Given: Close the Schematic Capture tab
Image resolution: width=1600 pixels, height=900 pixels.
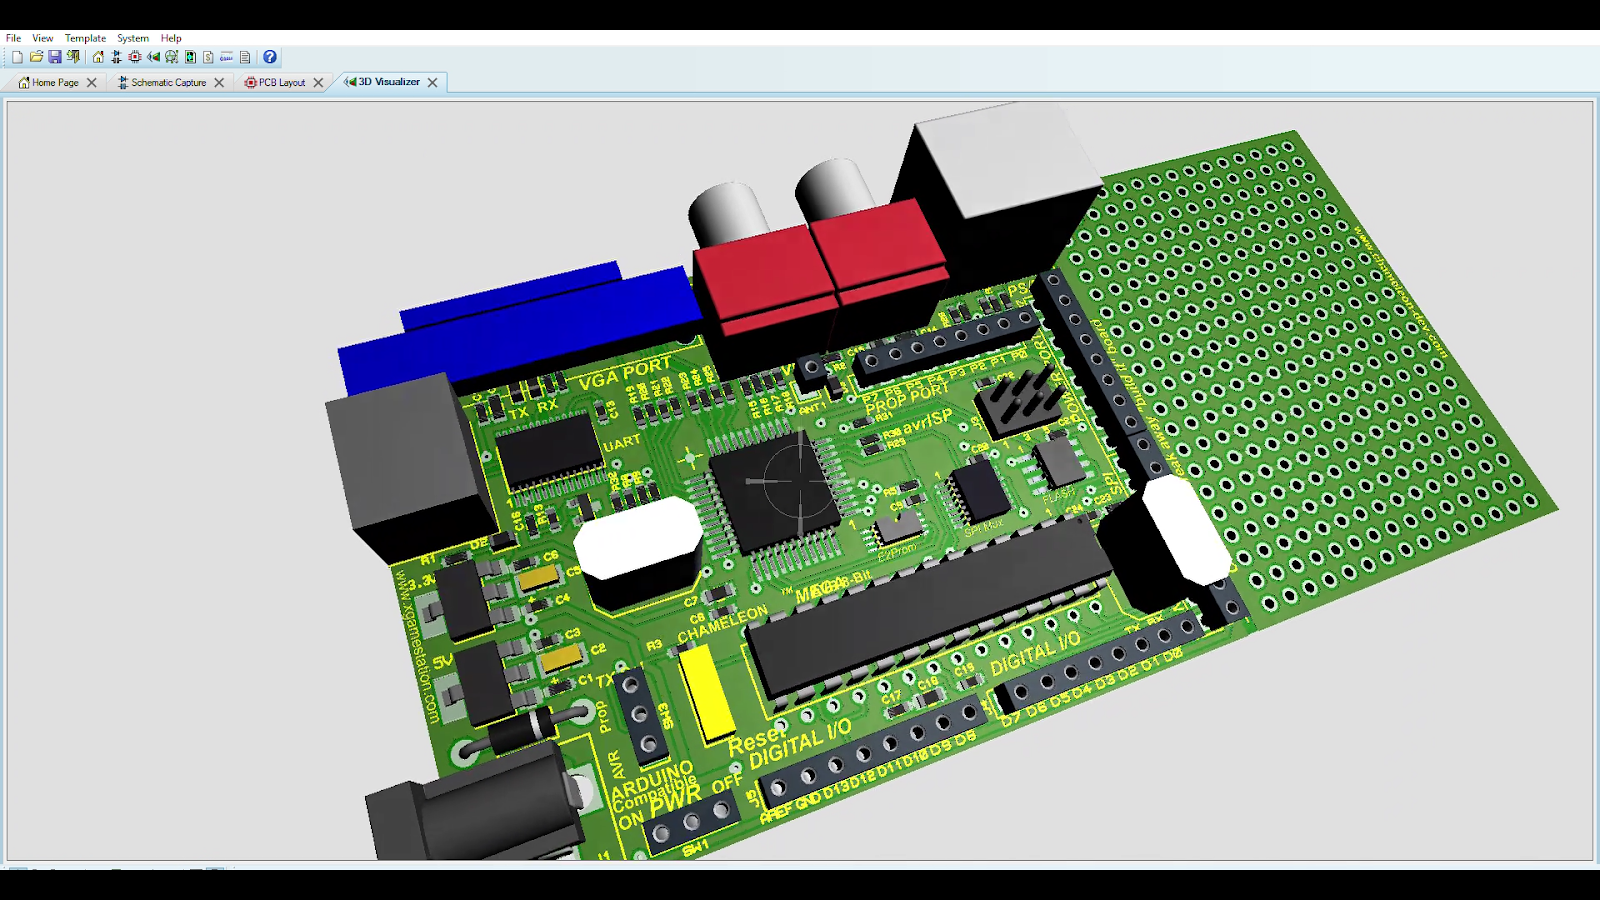Looking at the screenshot, I should click(x=219, y=83).
